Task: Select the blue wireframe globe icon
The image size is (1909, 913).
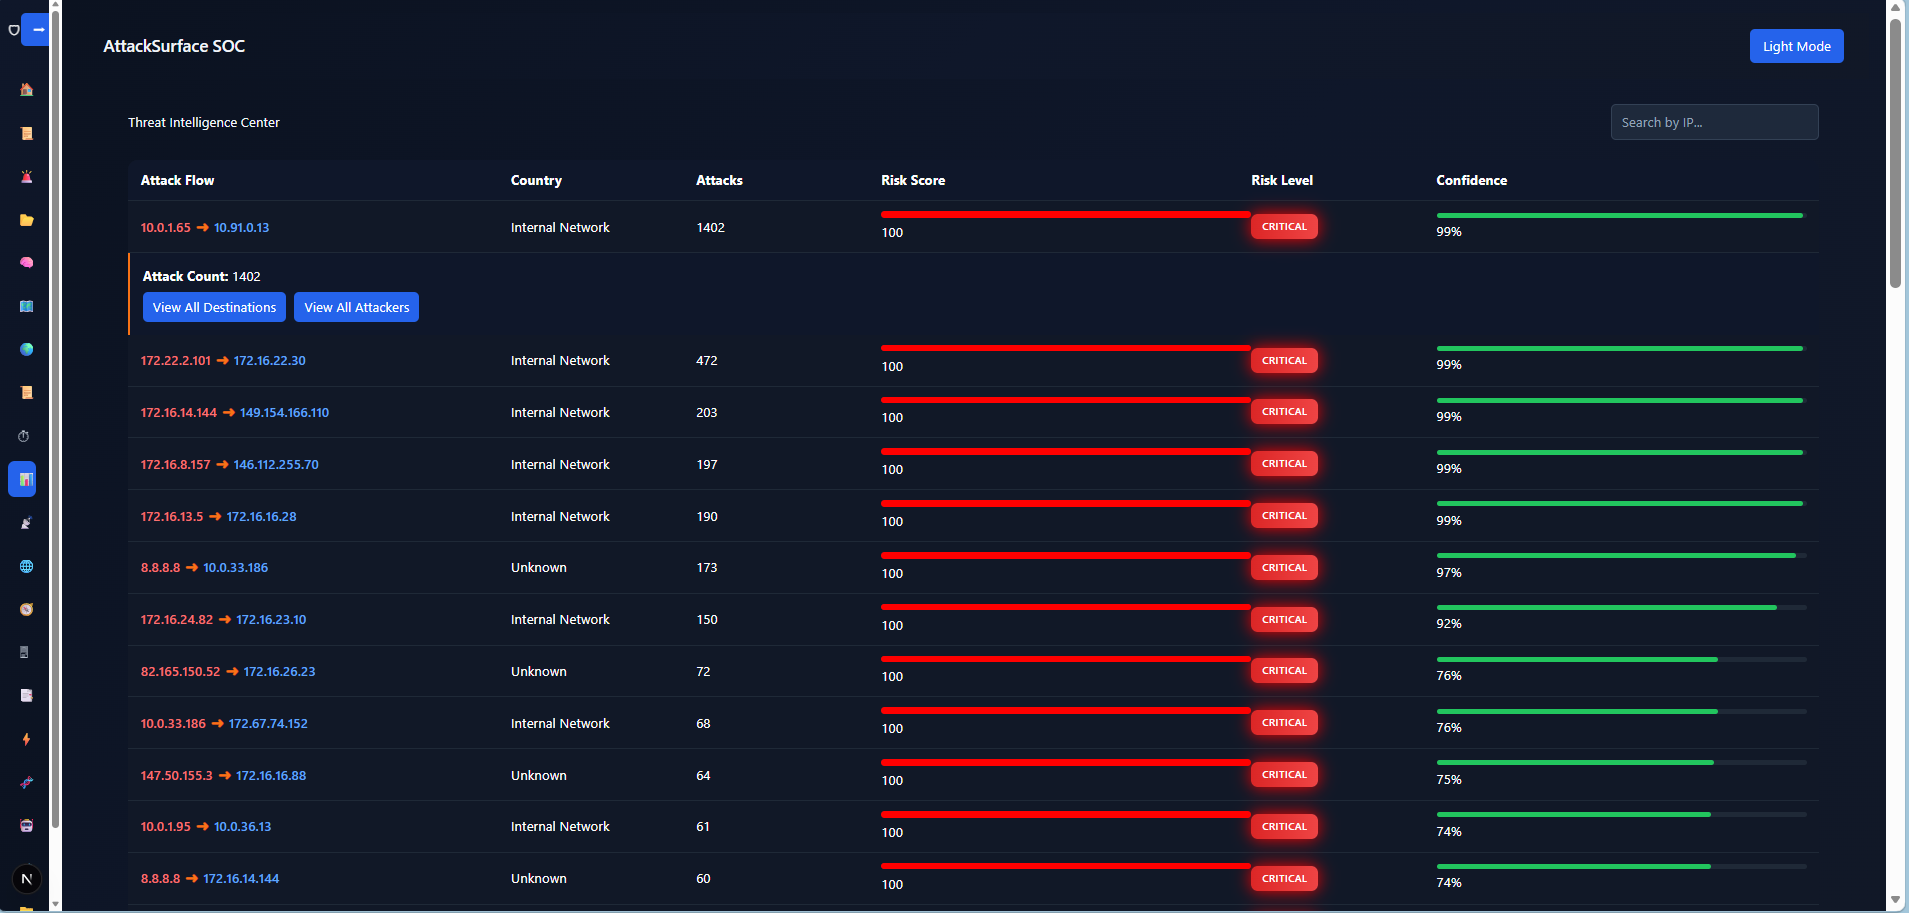Action: (x=27, y=566)
